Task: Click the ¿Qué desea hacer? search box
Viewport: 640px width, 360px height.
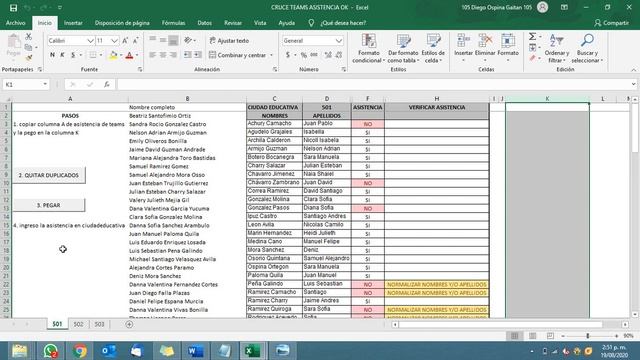Action: tap(343, 23)
